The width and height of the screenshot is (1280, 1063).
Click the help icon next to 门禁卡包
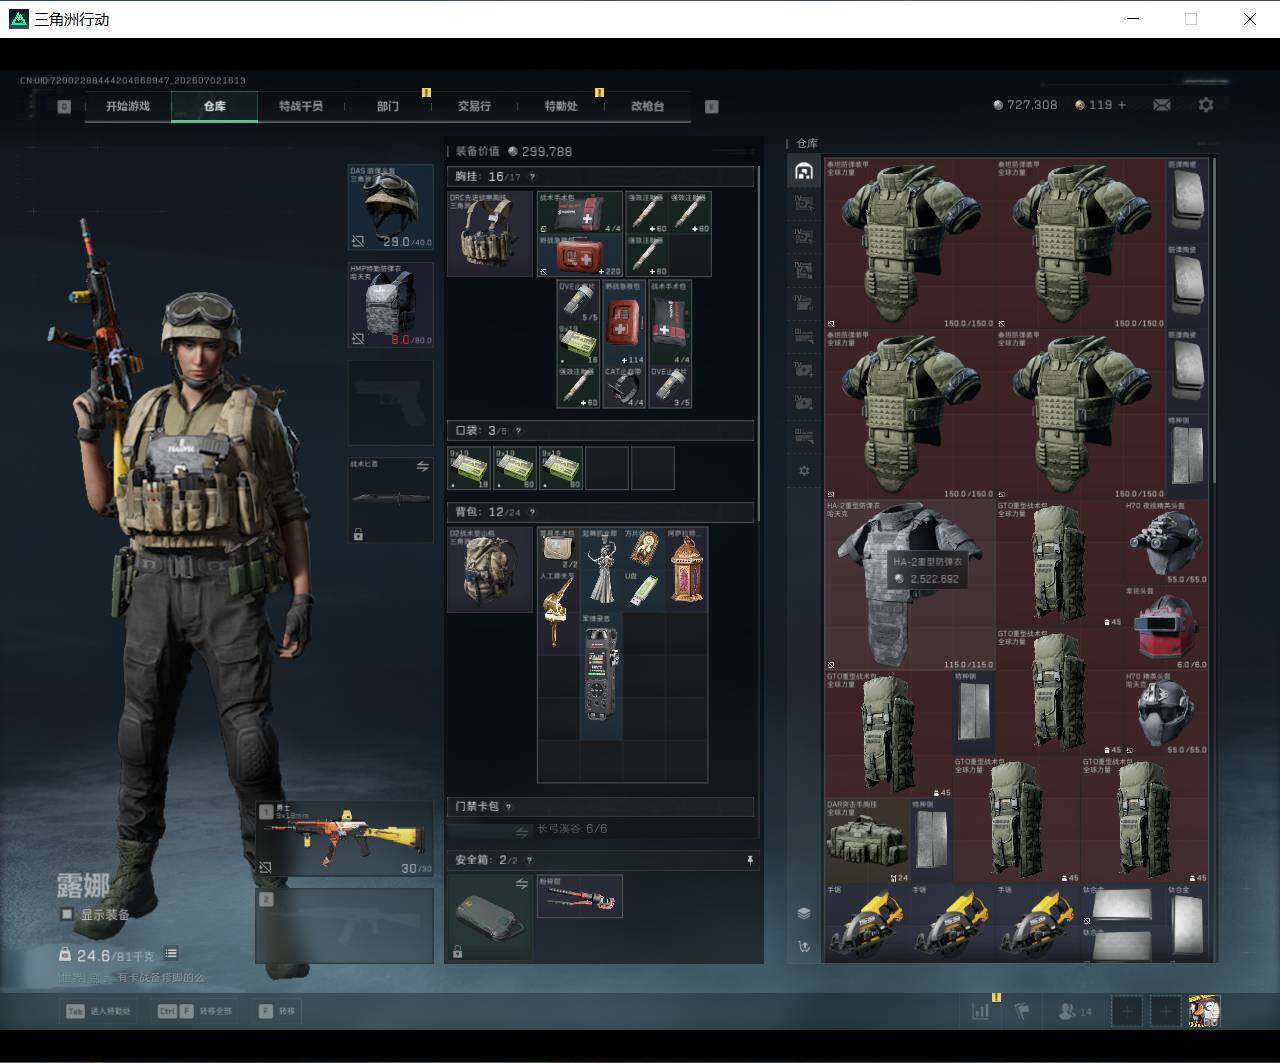(x=508, y=807)
